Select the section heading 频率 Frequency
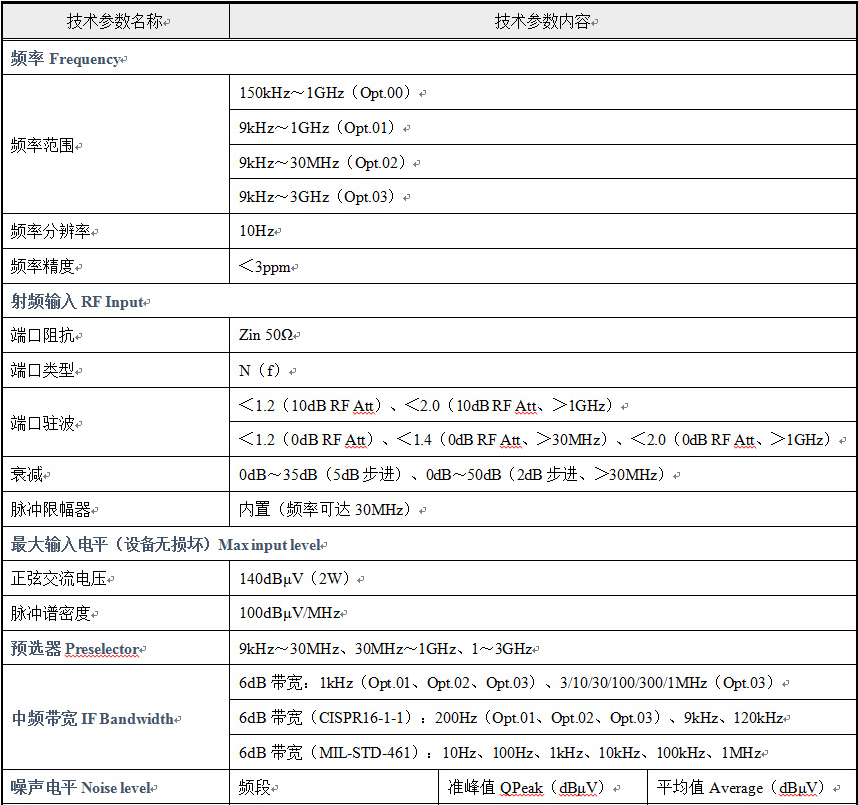 point(68,59)
